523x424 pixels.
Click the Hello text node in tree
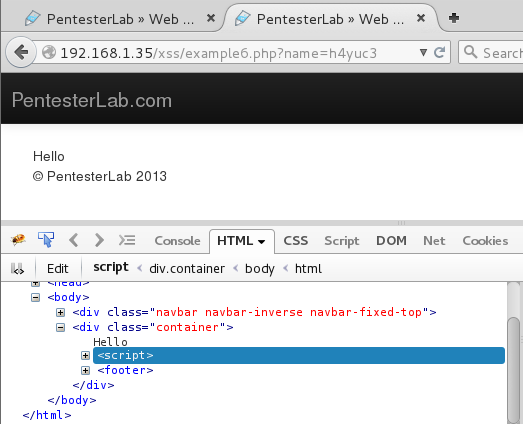110,342
